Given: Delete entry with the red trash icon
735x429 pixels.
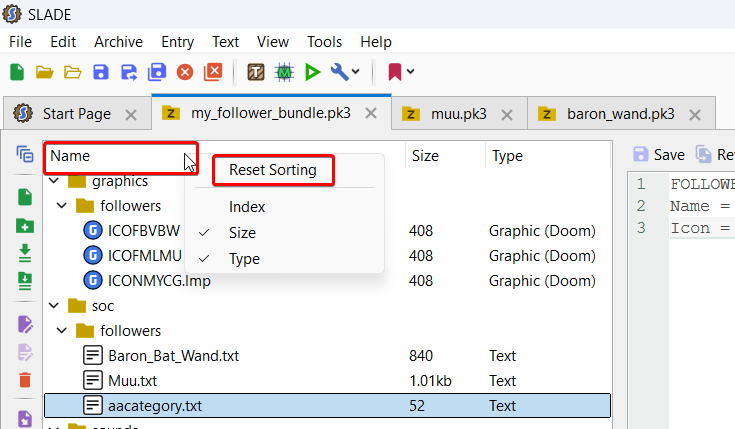Looking at the screenshot, I should click(25, 380).
